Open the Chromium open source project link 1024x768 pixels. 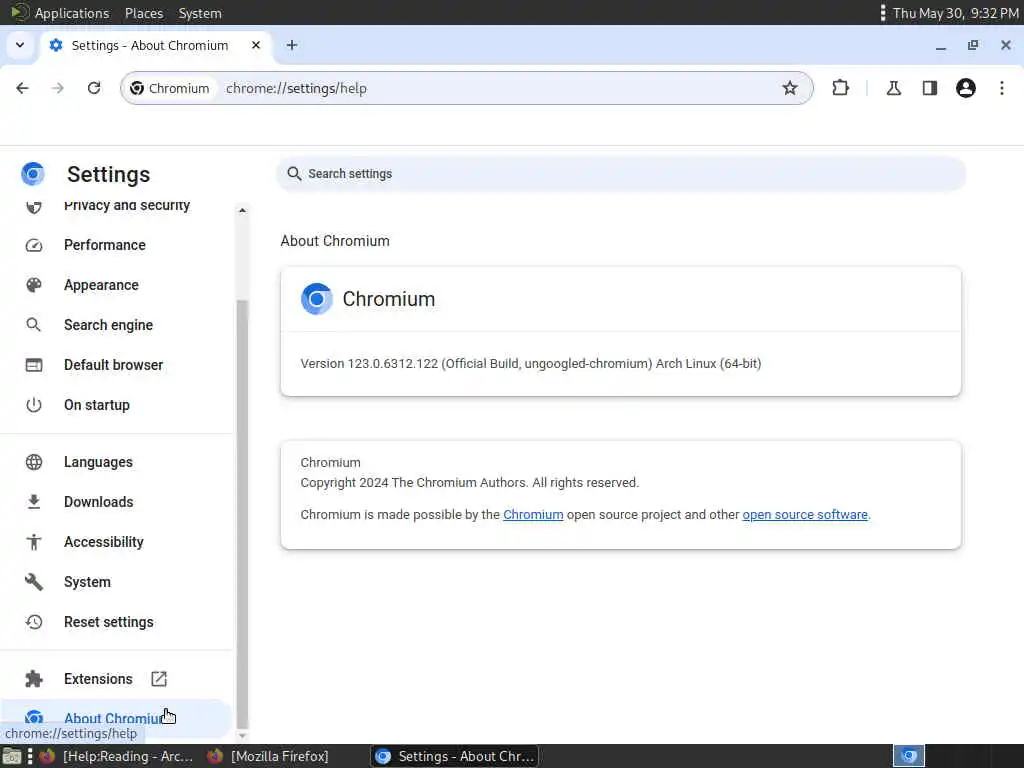533,515
